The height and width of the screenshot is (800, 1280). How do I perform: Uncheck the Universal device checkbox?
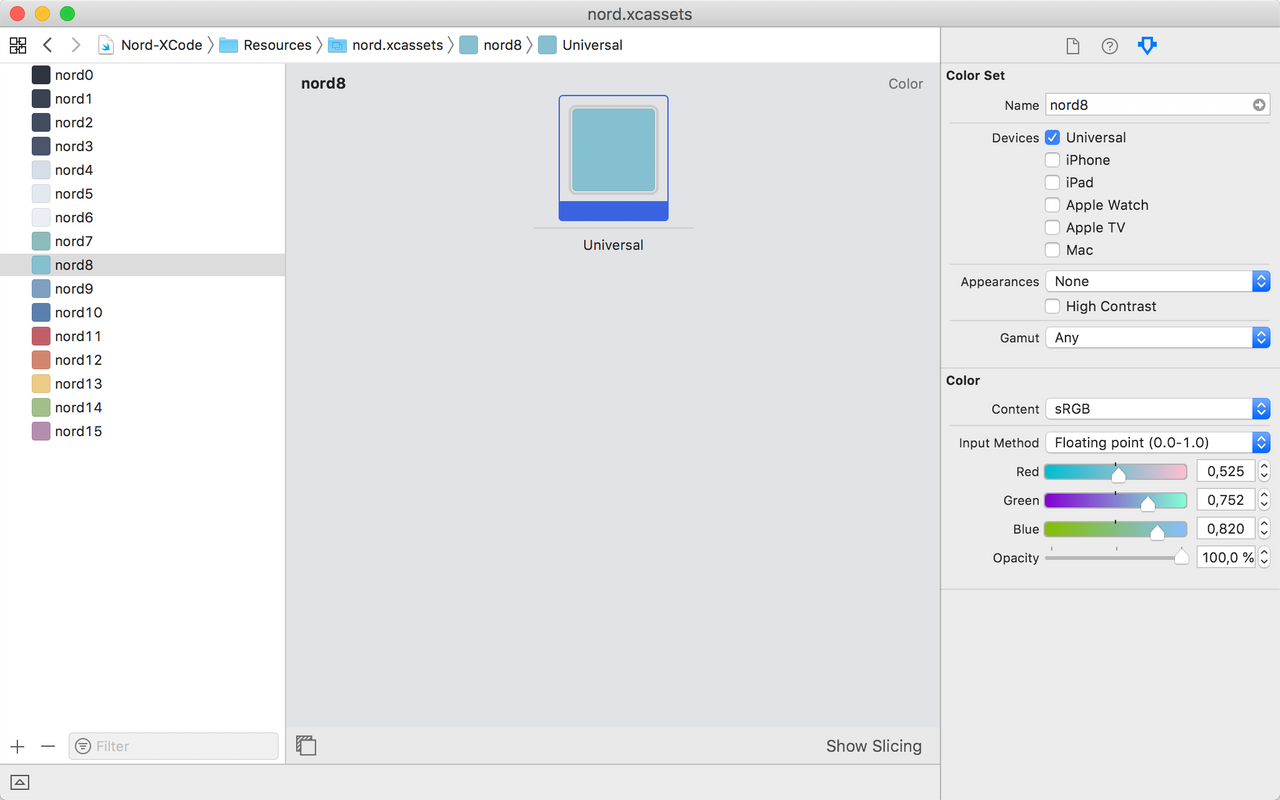(x=1052, y=138)
